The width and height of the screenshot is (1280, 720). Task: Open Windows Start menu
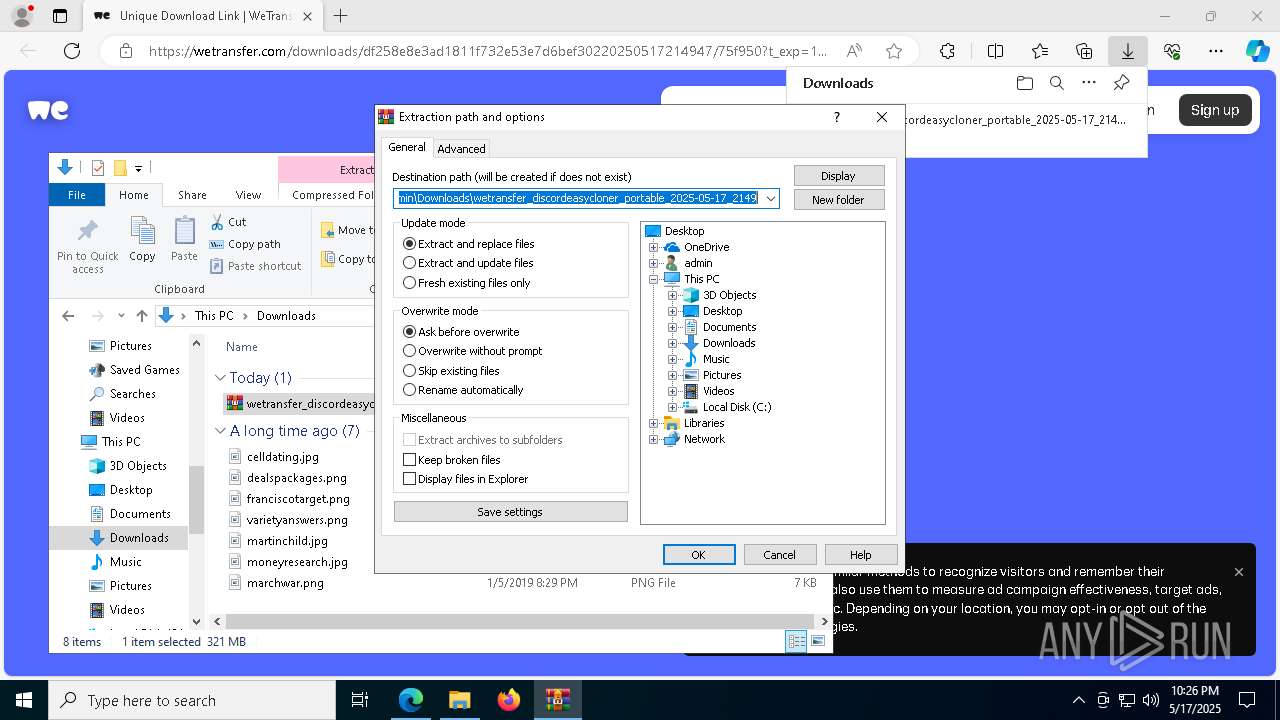click(24, 700)
